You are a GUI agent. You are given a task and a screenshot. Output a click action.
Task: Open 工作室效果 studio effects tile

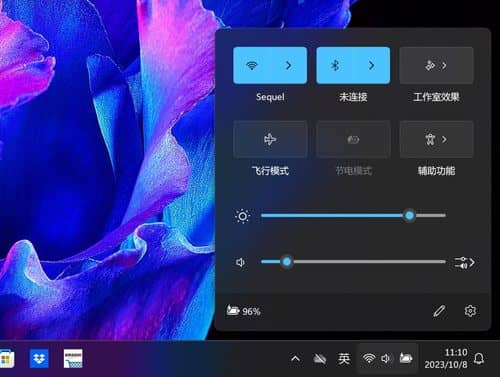click(436, 65)
